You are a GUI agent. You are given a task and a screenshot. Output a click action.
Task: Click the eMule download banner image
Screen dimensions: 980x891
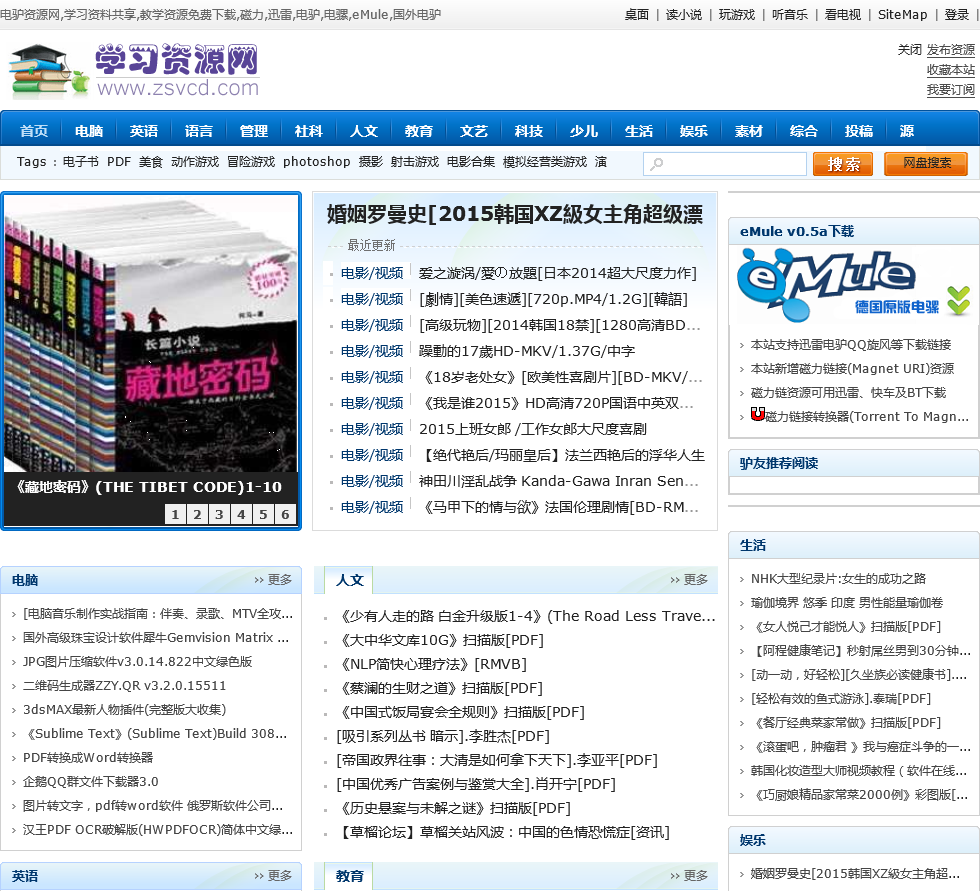tap(853, 285)
